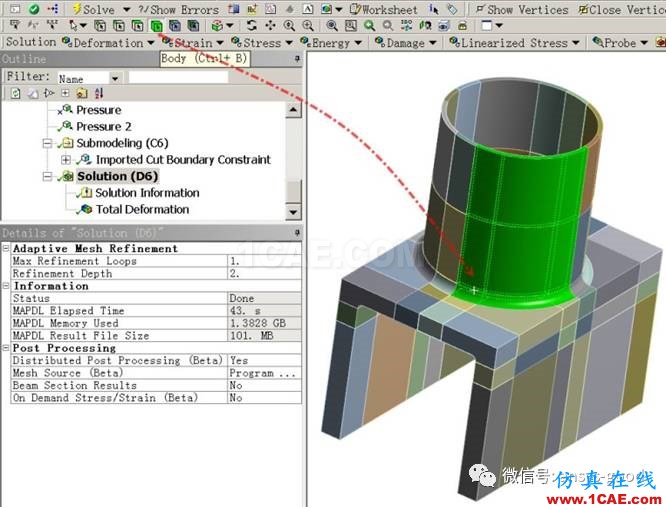Activate the Box Zoom tool
Viewport: 666px width, 507px height.
308,25
